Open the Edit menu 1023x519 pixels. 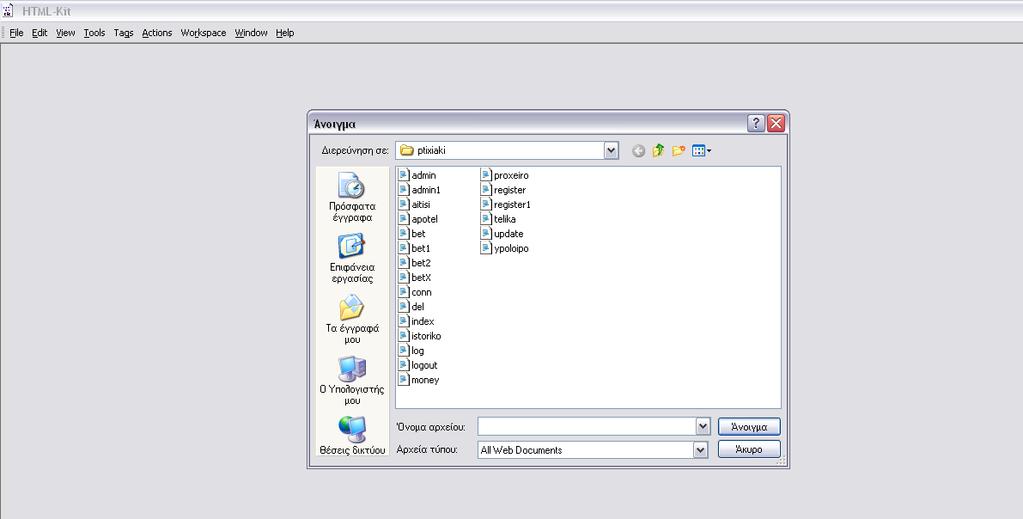tap(40, 33)
